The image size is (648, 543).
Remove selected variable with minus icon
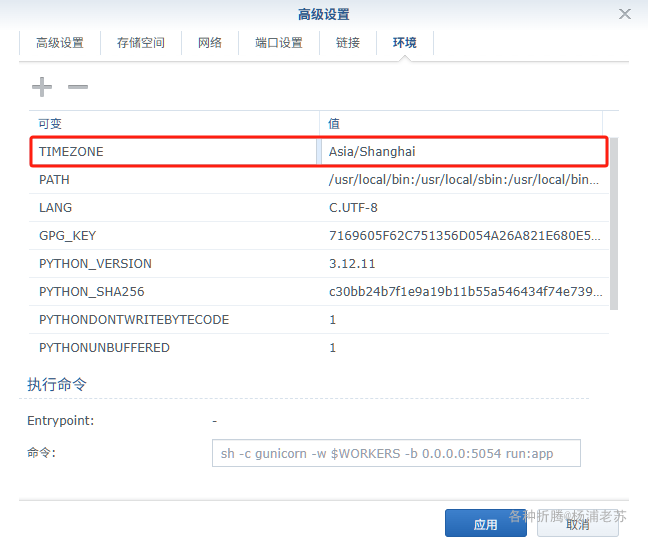(78, 87)
